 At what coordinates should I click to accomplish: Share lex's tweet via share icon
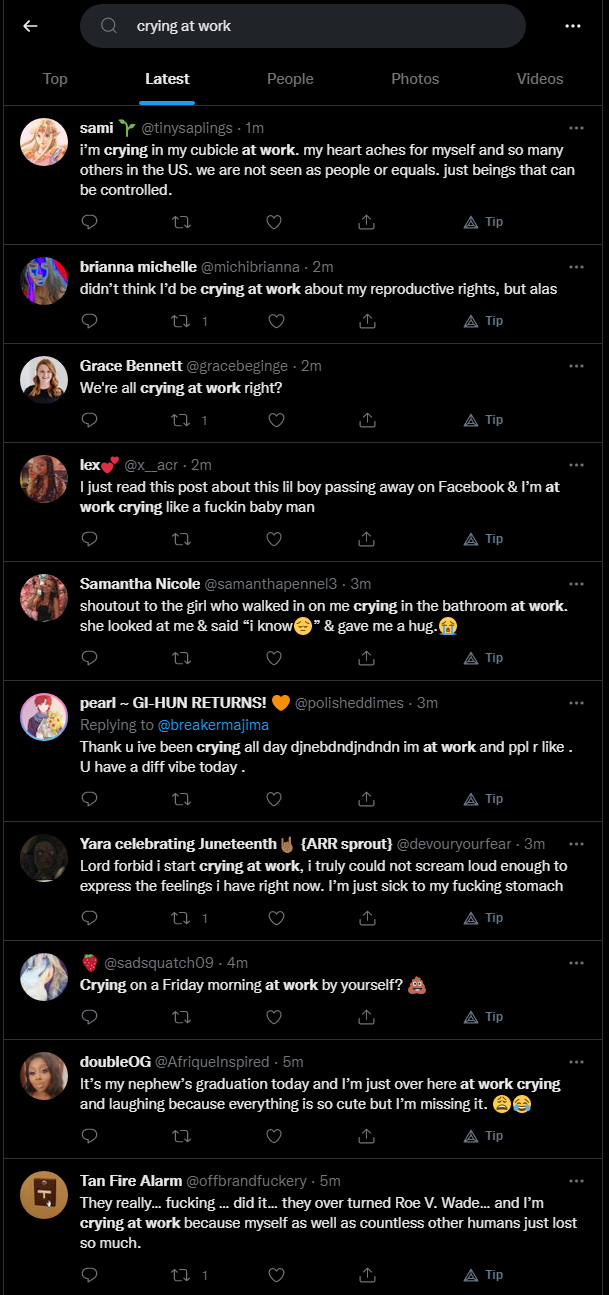point(367,539)
